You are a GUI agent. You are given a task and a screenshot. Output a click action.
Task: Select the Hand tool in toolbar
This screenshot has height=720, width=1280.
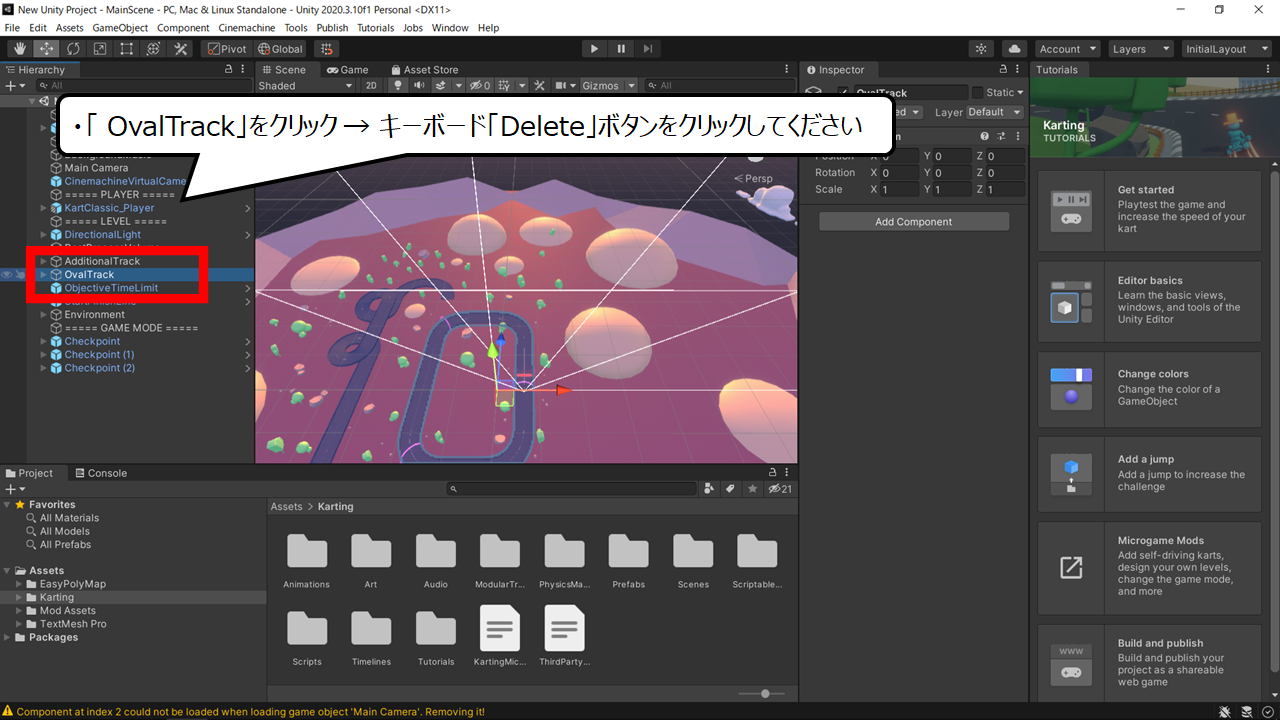pos(19,49)
